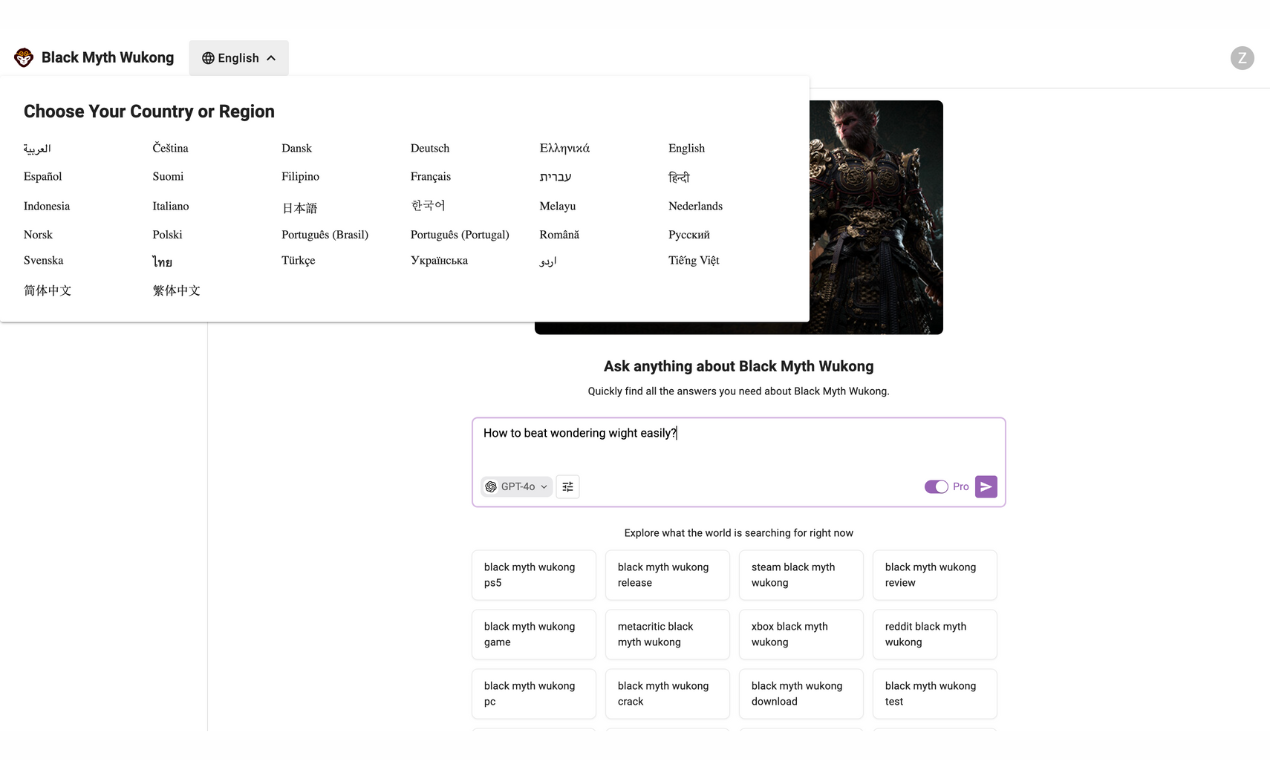
Task: Search black myth wukong download suggestion
Action: tap(801, 694)
